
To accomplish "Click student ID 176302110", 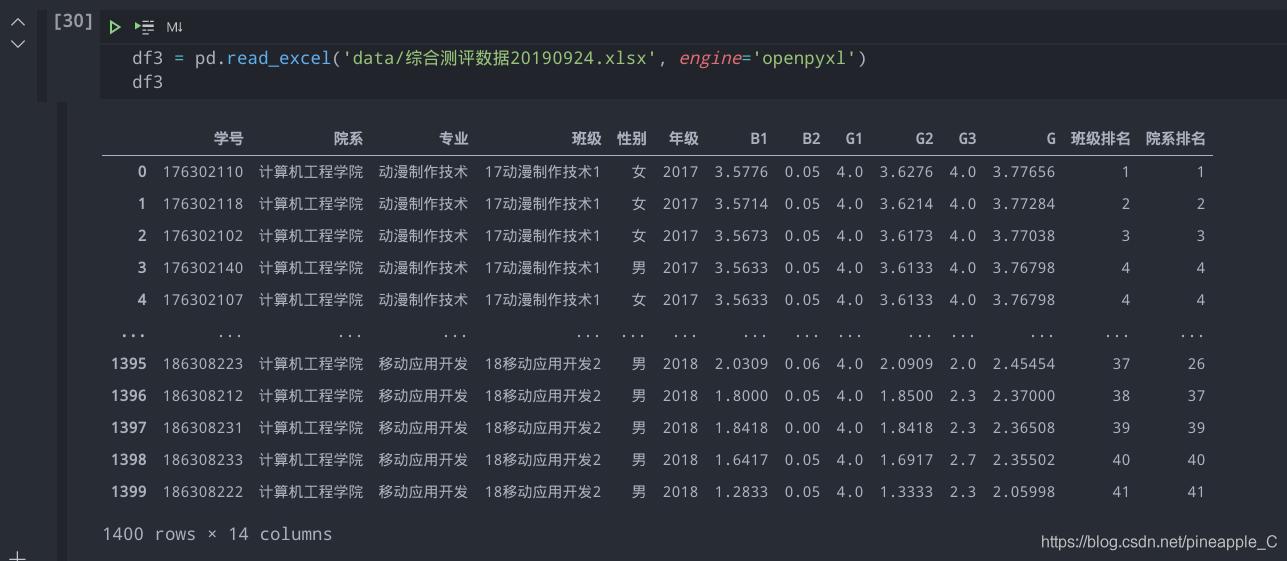I will 203,172.
